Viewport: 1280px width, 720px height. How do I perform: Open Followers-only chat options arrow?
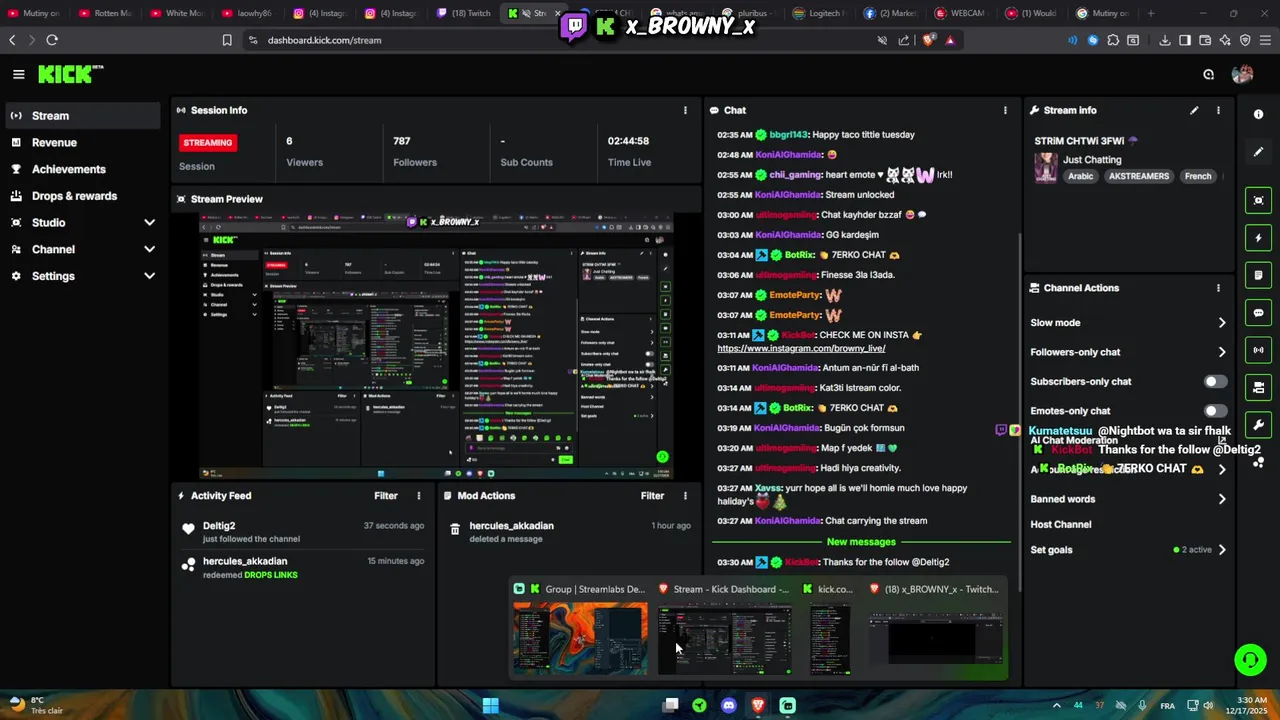[1221, 352]
